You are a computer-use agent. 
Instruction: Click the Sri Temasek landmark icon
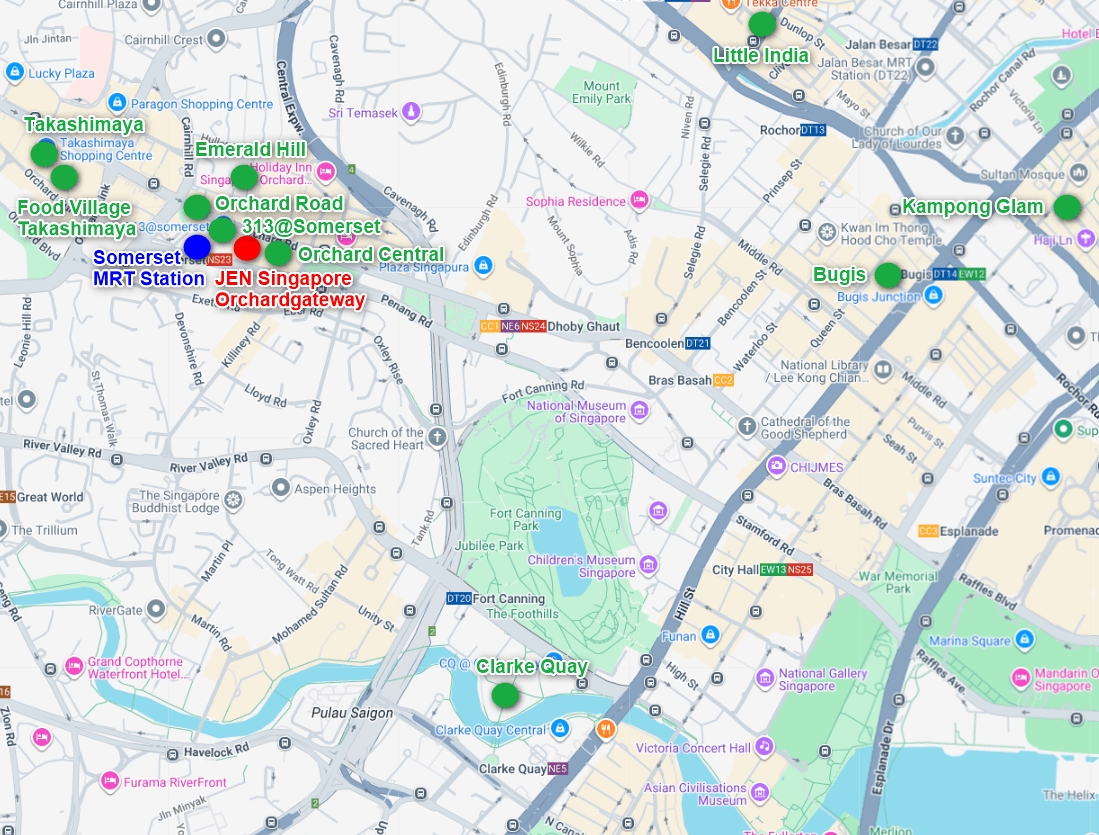pos(409,113)
